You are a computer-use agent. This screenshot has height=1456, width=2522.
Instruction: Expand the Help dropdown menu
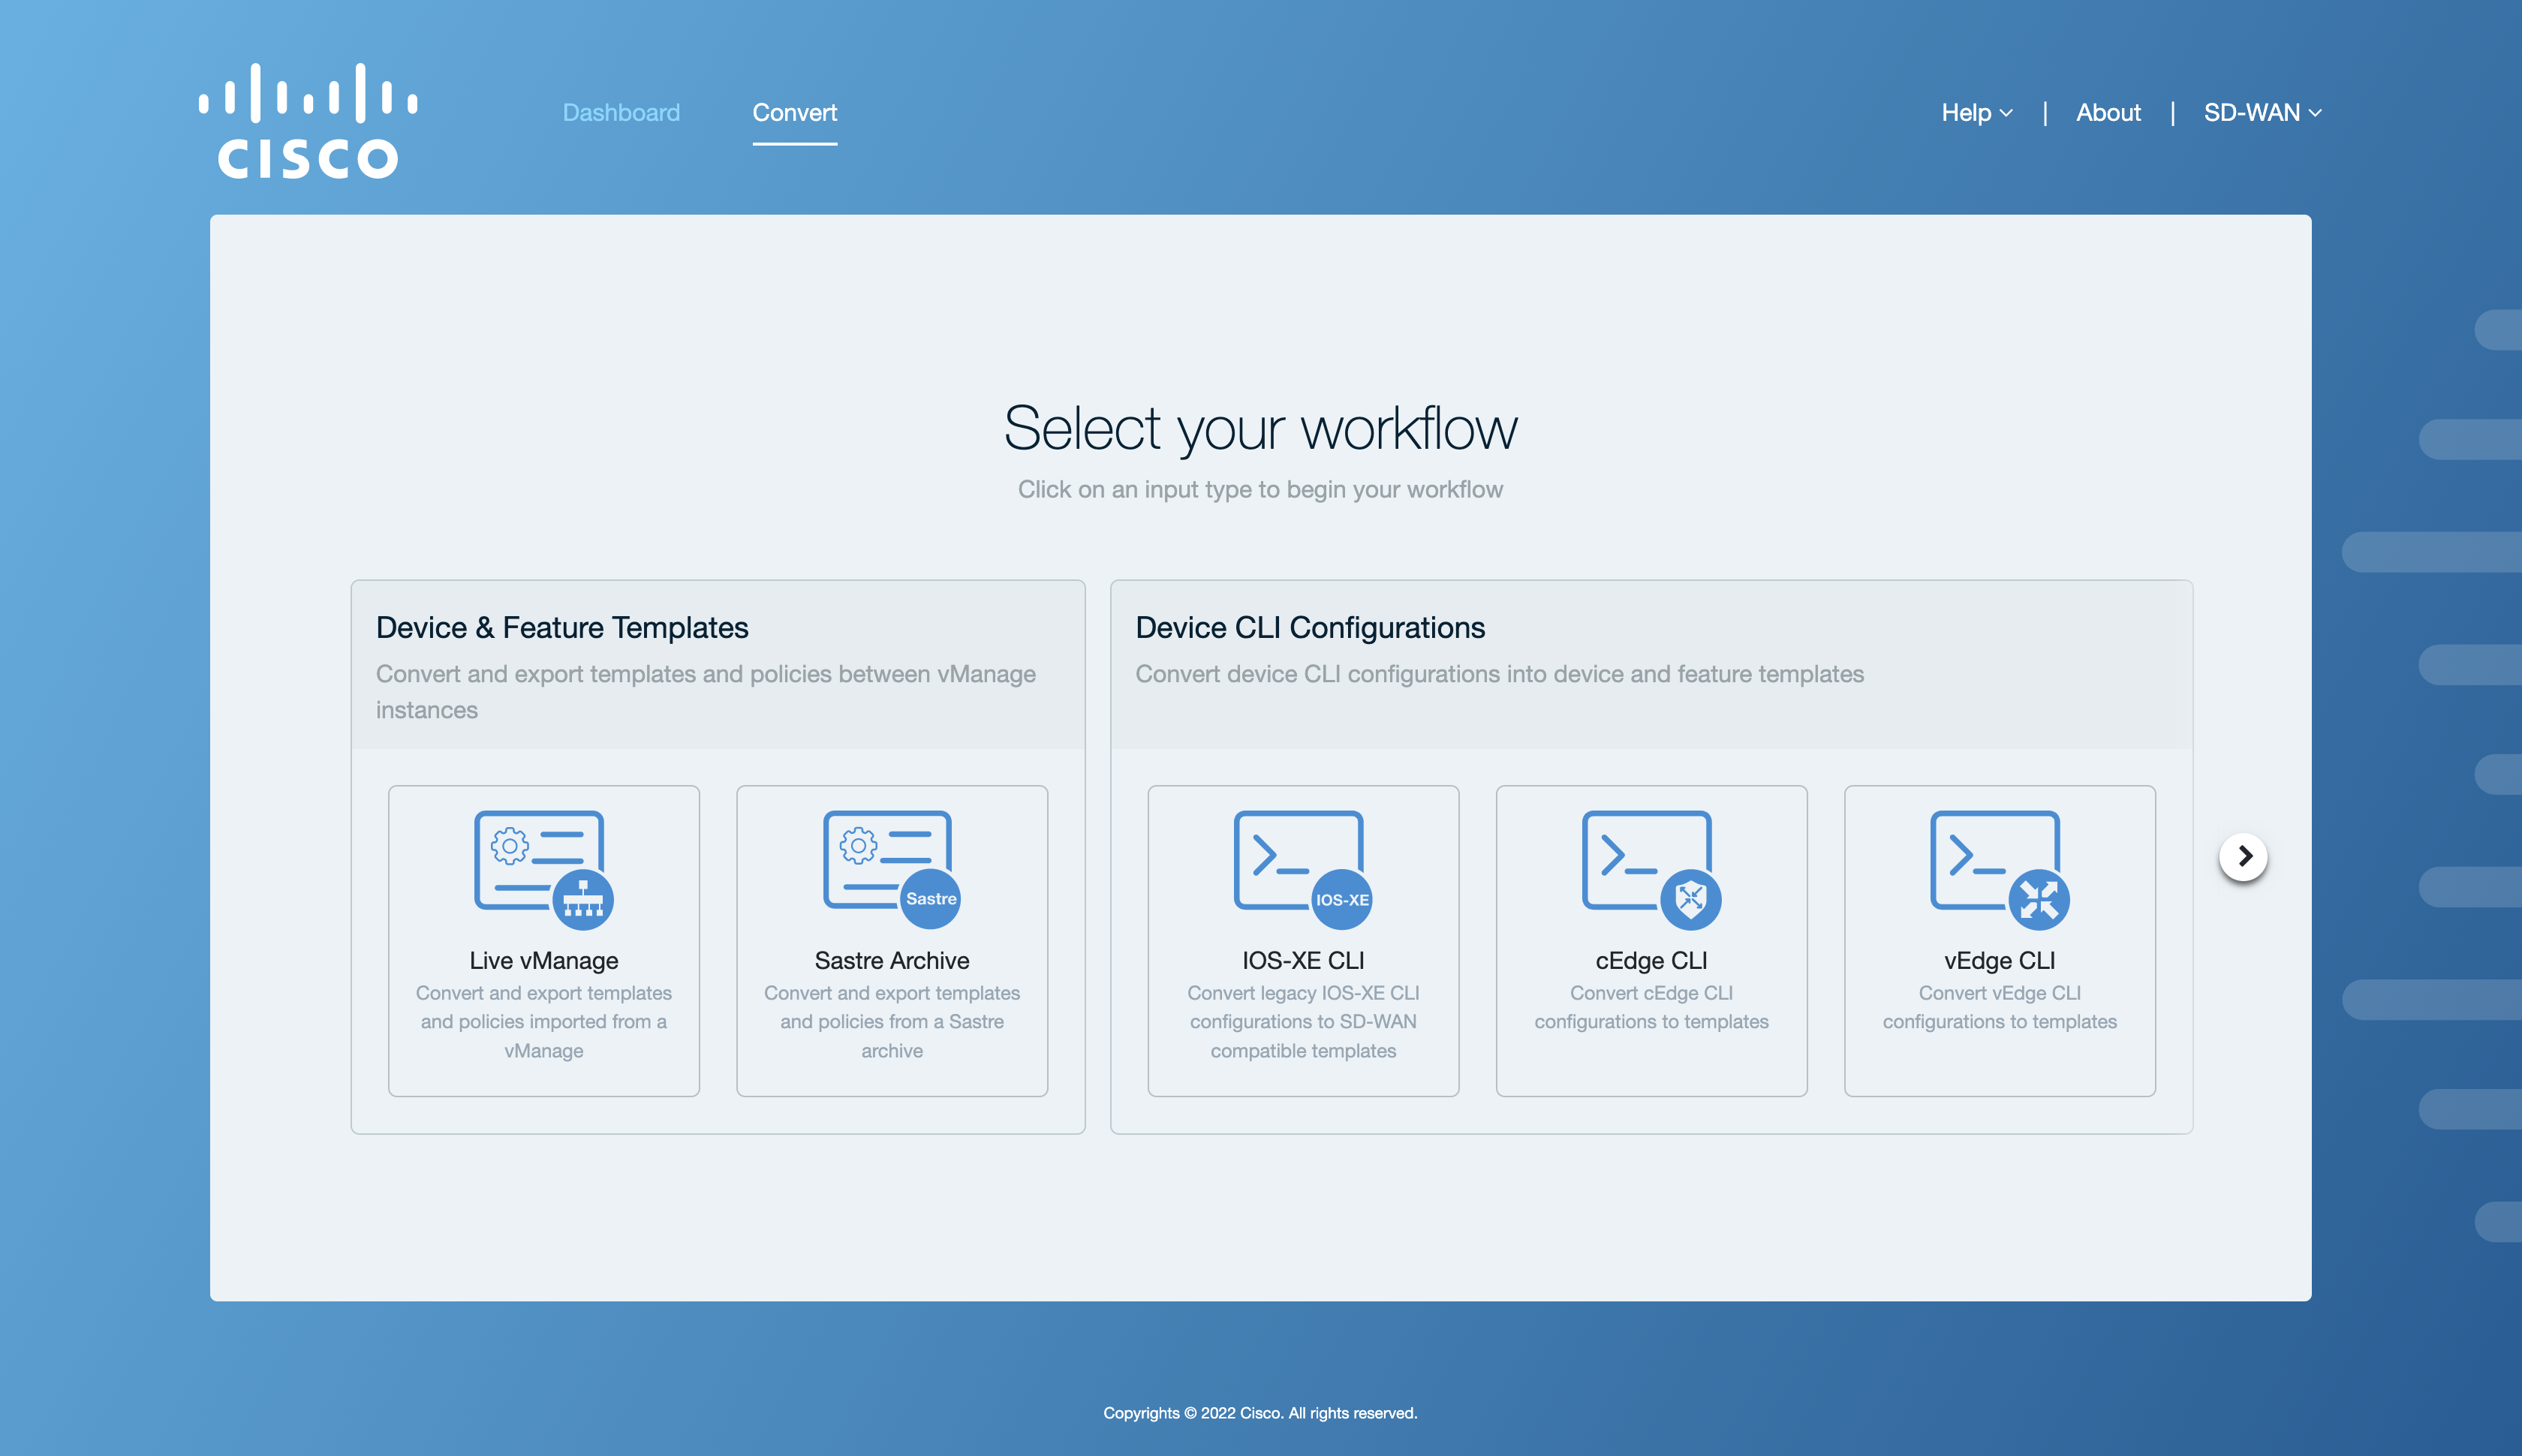coord(1978,113)
